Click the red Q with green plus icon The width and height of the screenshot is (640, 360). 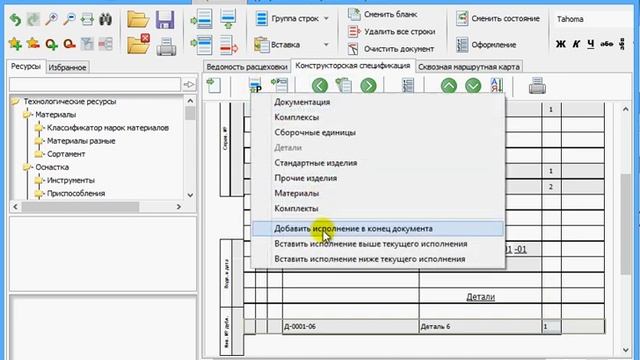[51, 44]
